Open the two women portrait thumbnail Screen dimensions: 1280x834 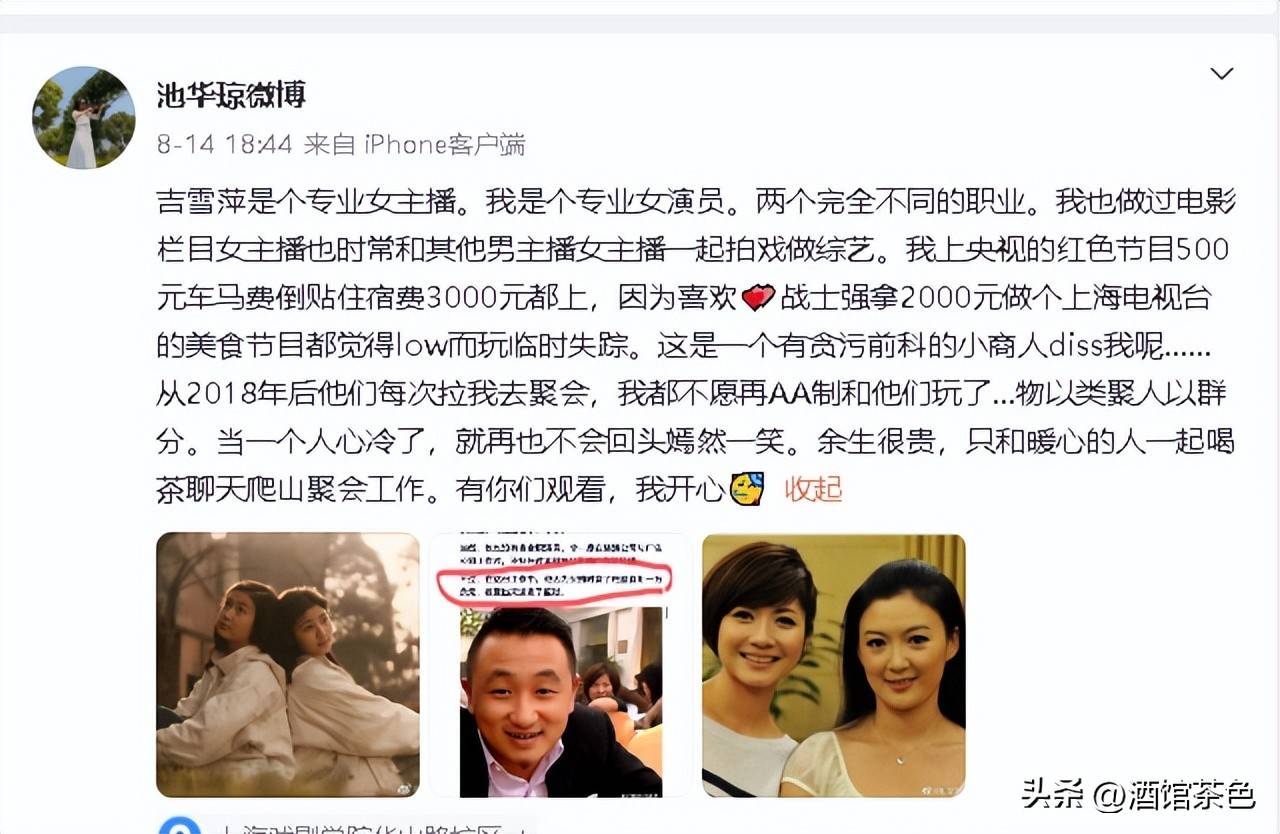coord(834,665)
